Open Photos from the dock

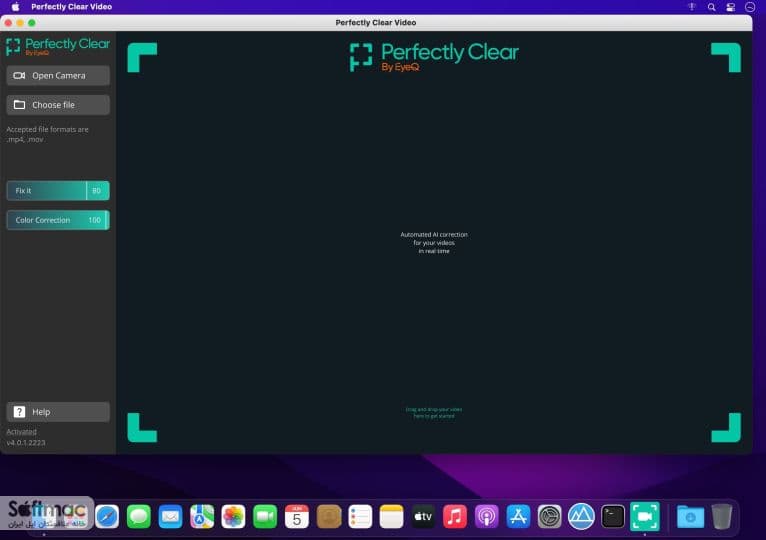(234, 517)
